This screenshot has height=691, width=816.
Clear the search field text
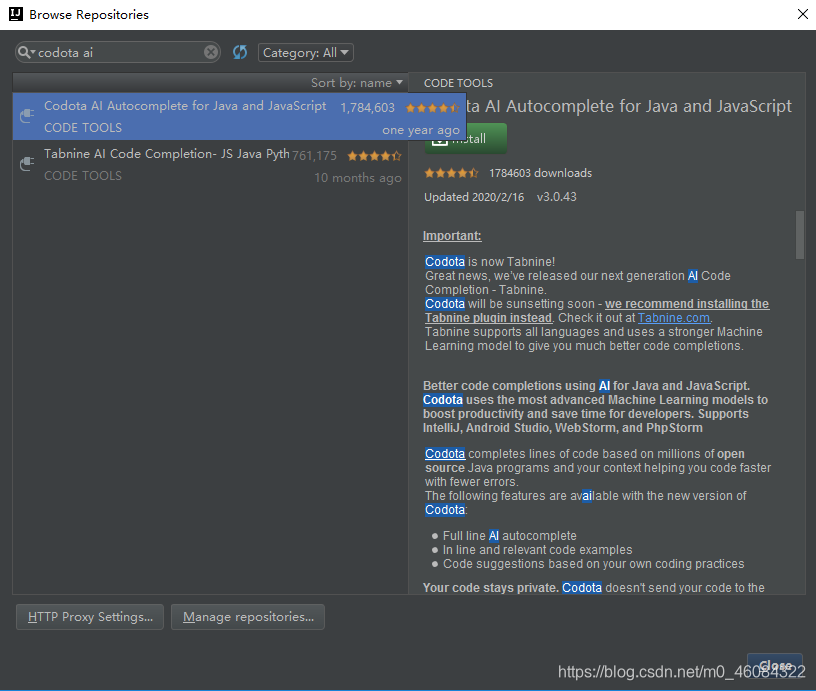coord(211,52)
